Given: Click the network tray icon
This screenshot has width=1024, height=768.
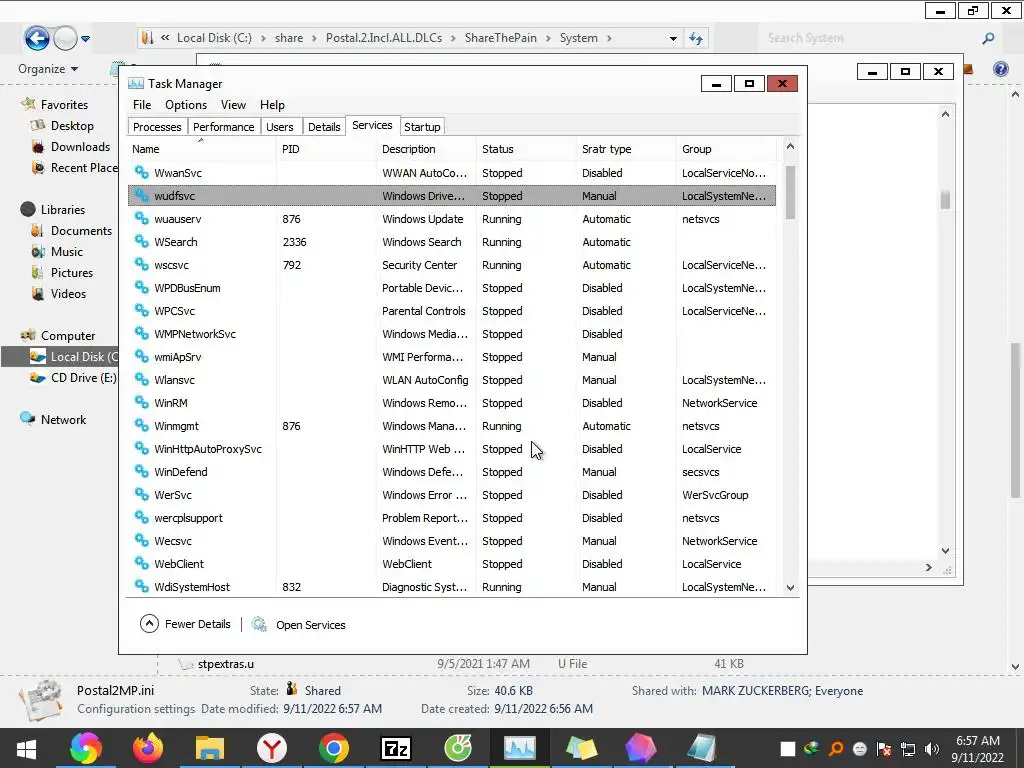Looking at the screenshot, I should [x=908, y=749].
